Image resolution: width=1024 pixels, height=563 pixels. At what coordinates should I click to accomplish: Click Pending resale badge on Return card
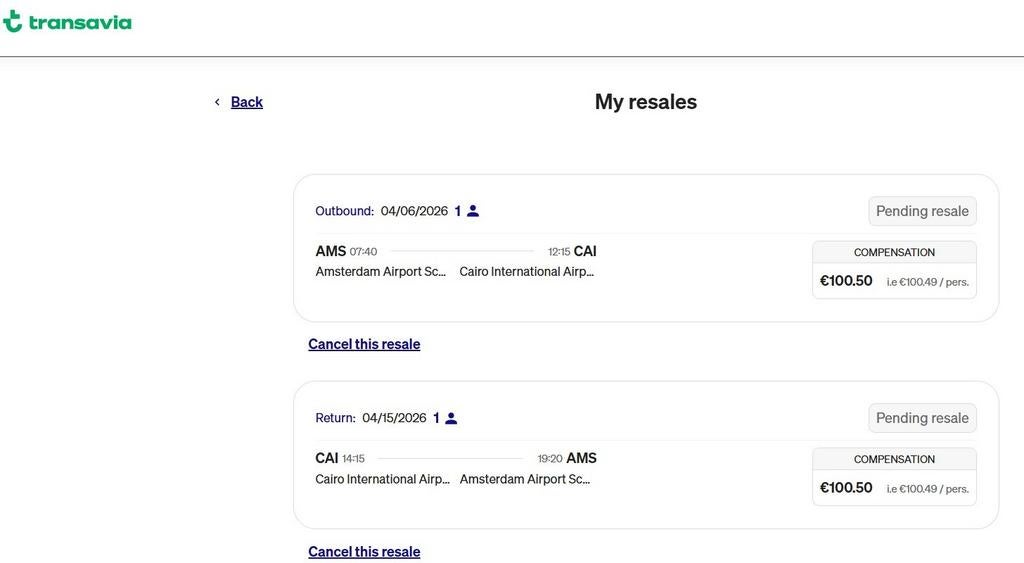click(922, 418)
